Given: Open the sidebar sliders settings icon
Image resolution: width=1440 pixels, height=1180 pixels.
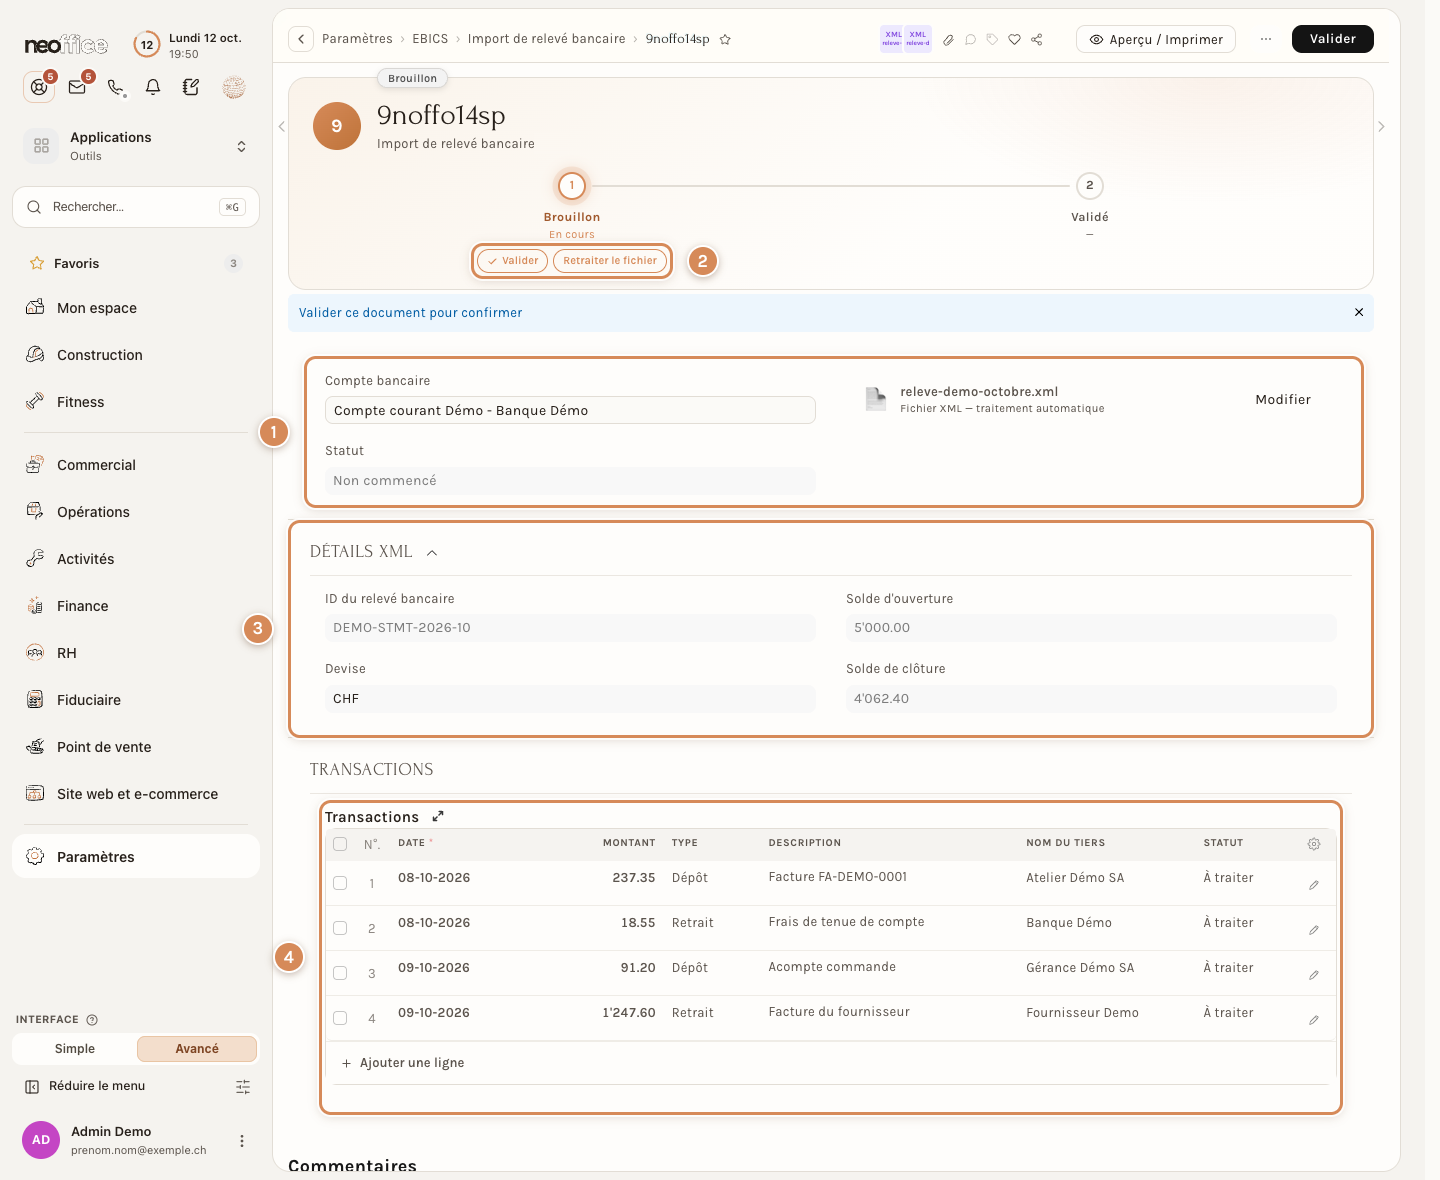Looking at the screenshot, I should 243,1087.
